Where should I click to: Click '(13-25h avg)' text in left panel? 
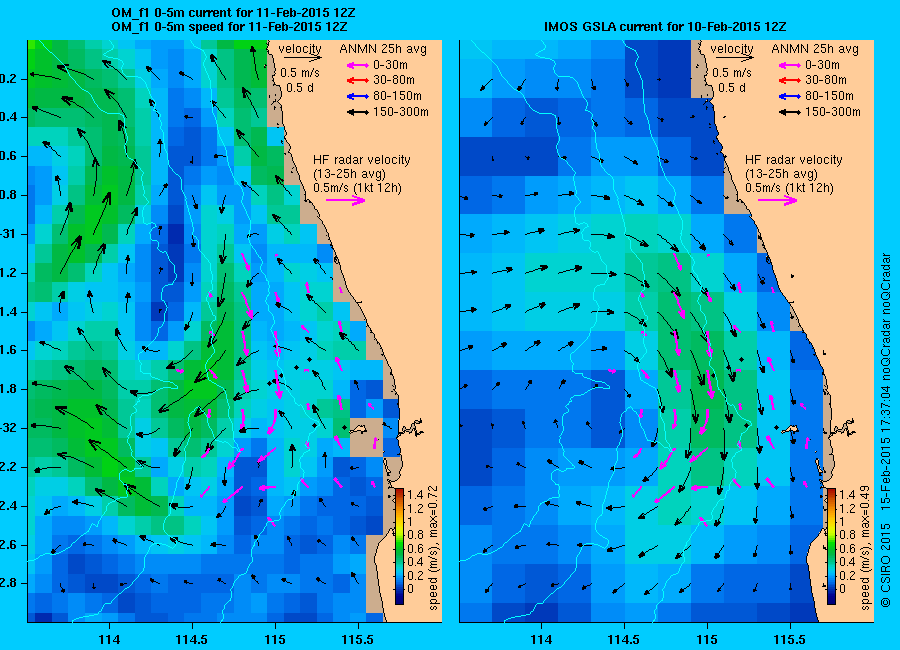349,174
